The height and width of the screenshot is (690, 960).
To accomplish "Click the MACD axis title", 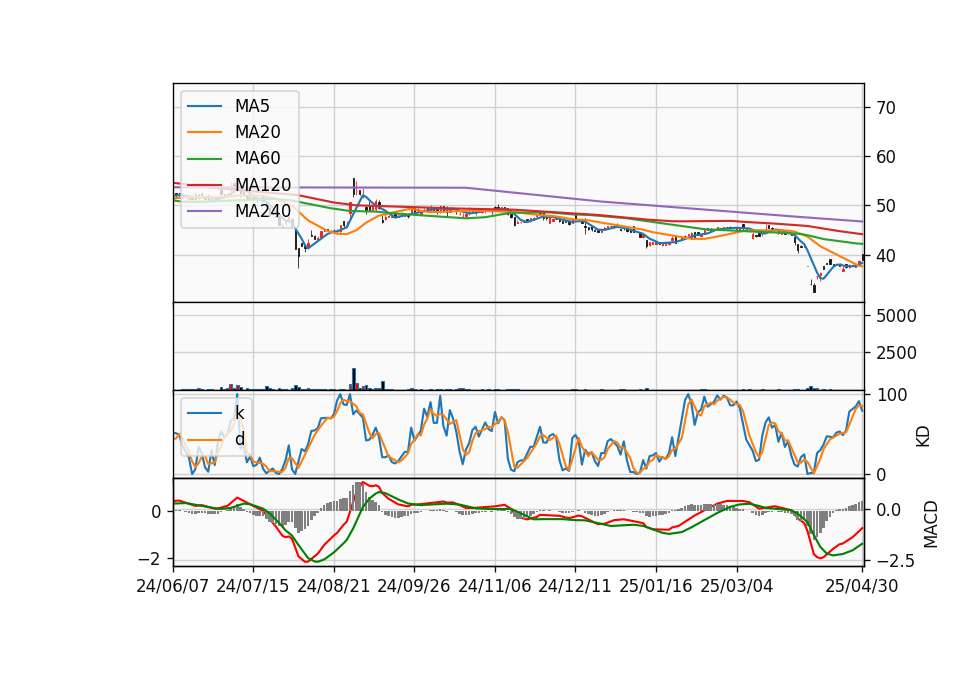I will 931,524.
